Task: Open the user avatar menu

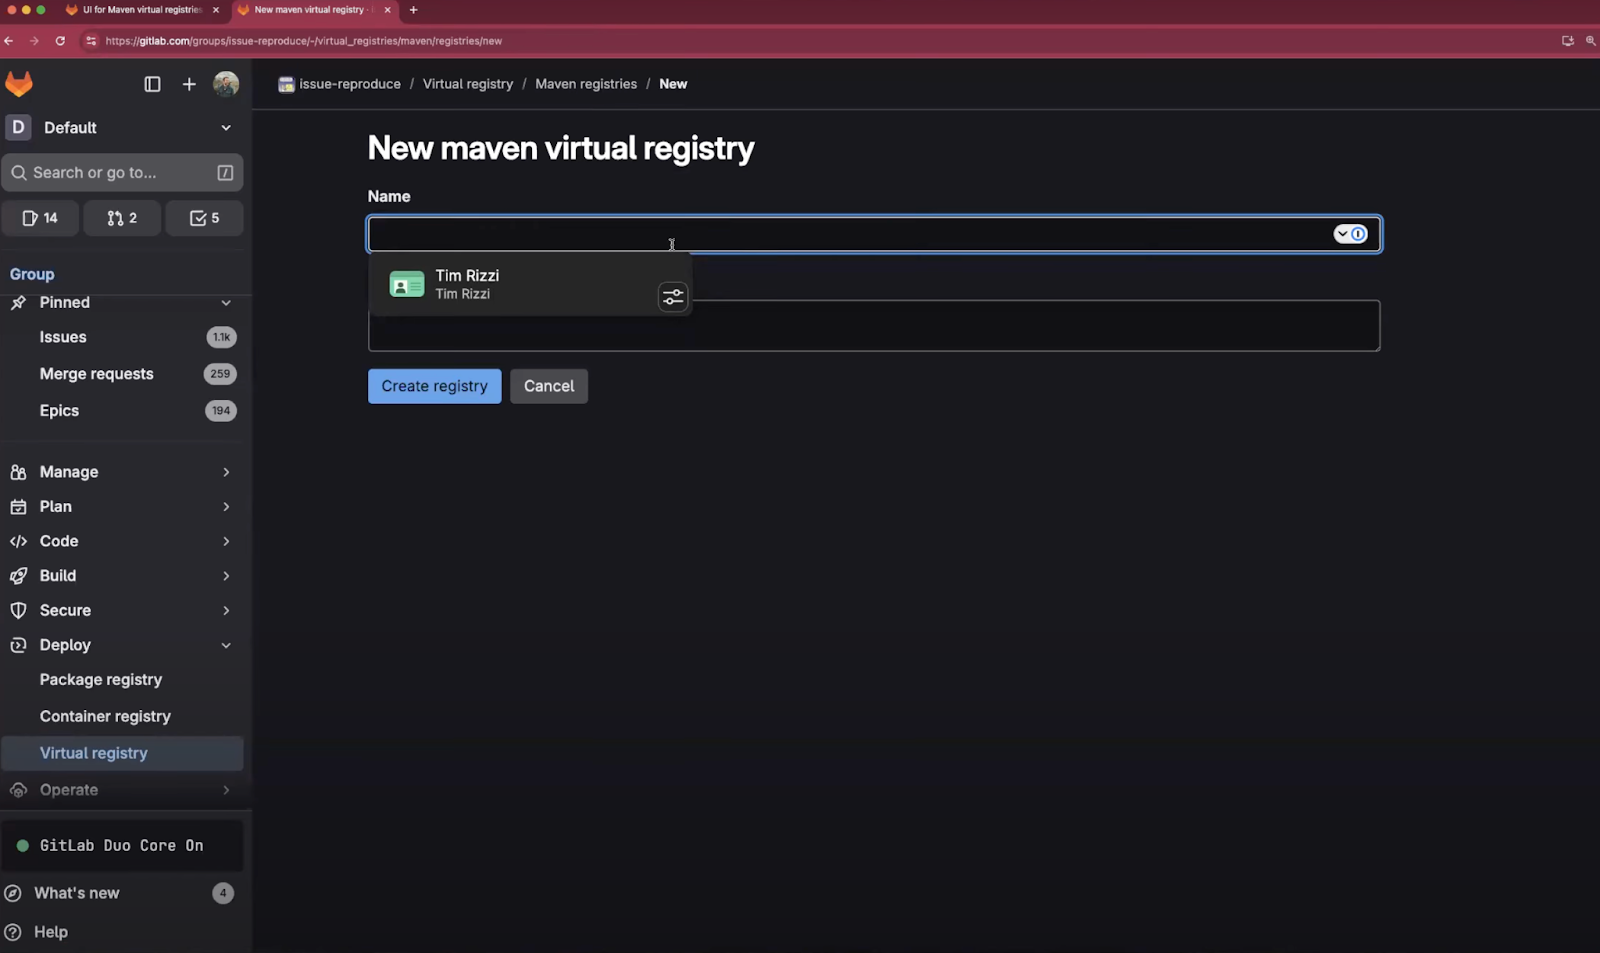Action: (x=226, y=84)
